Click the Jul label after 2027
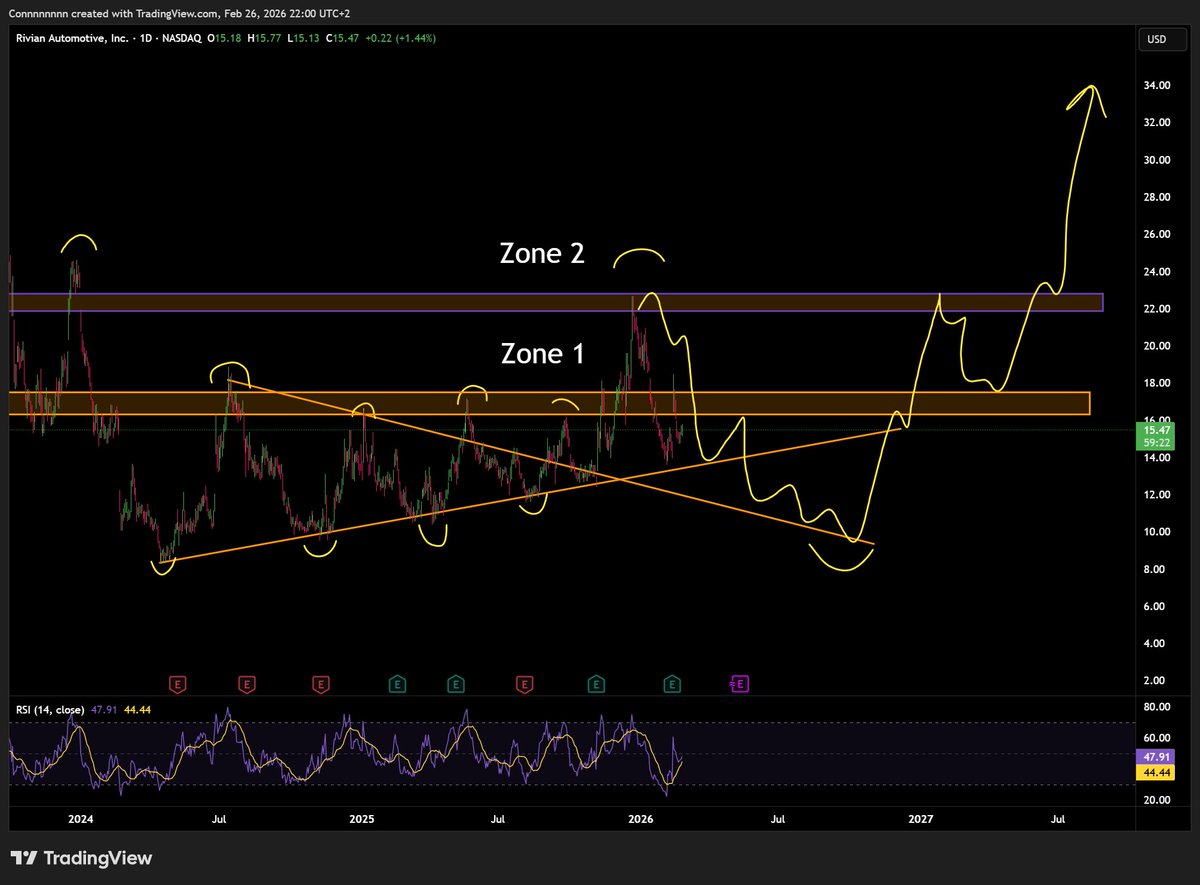The width and height of the screenshot is (1200, 885). coord(1058,819)
